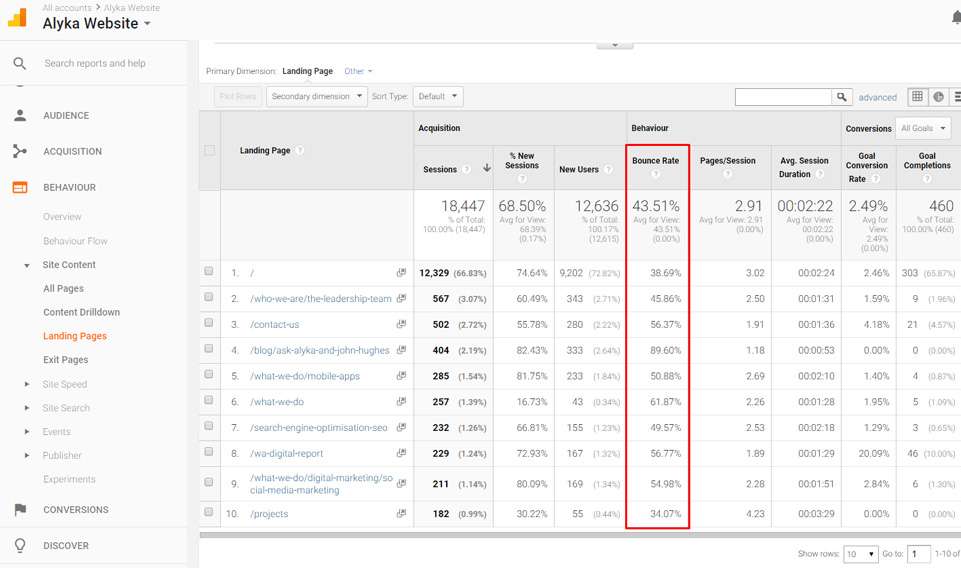
Task: Click the Audience person icon
Action: click(x=20, y=115)
